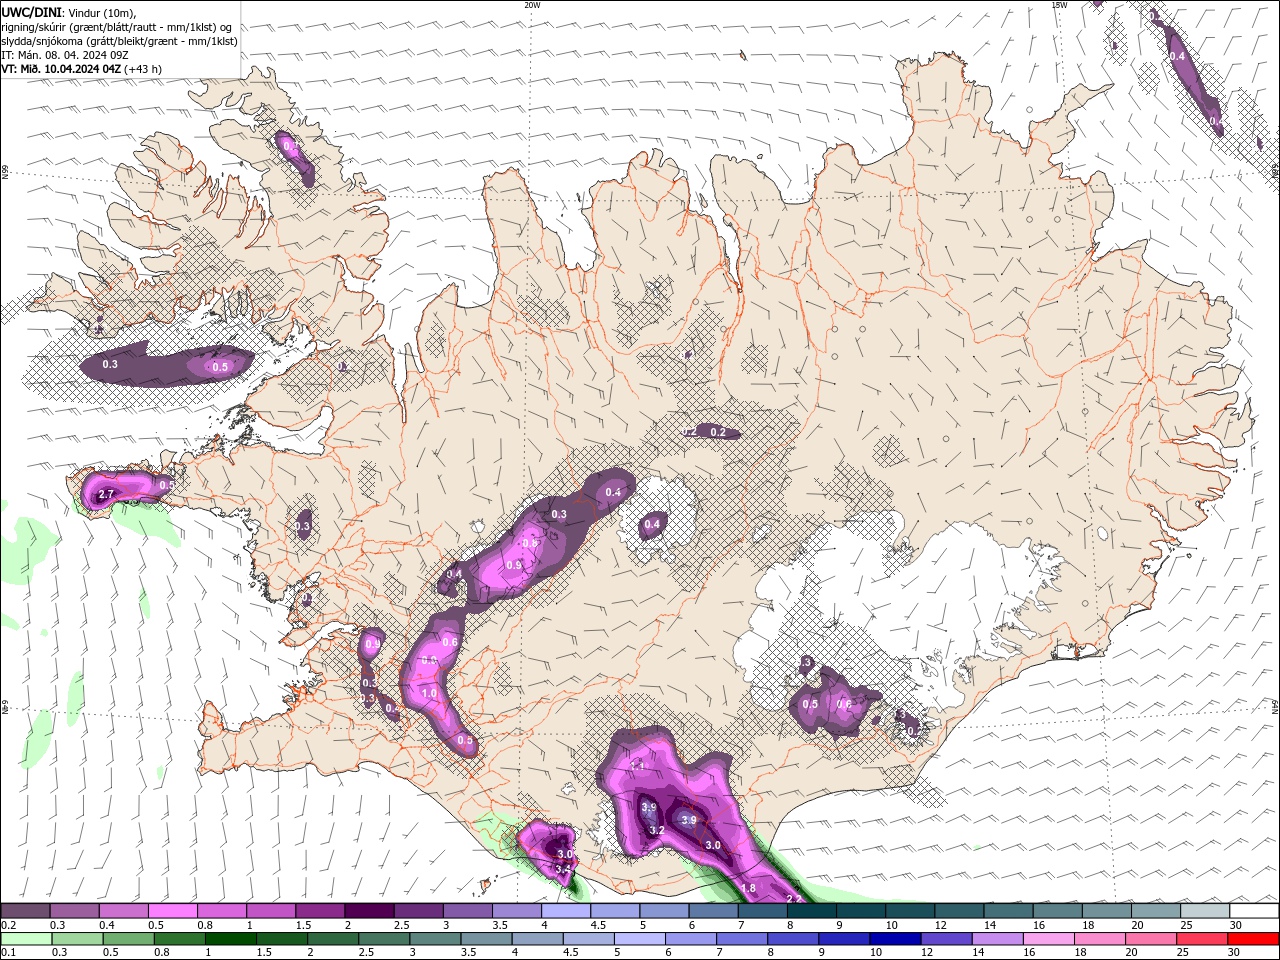
Task: Click the light periwinkle 4 mm swatch in the upper legend row
Action: (566, 910)
